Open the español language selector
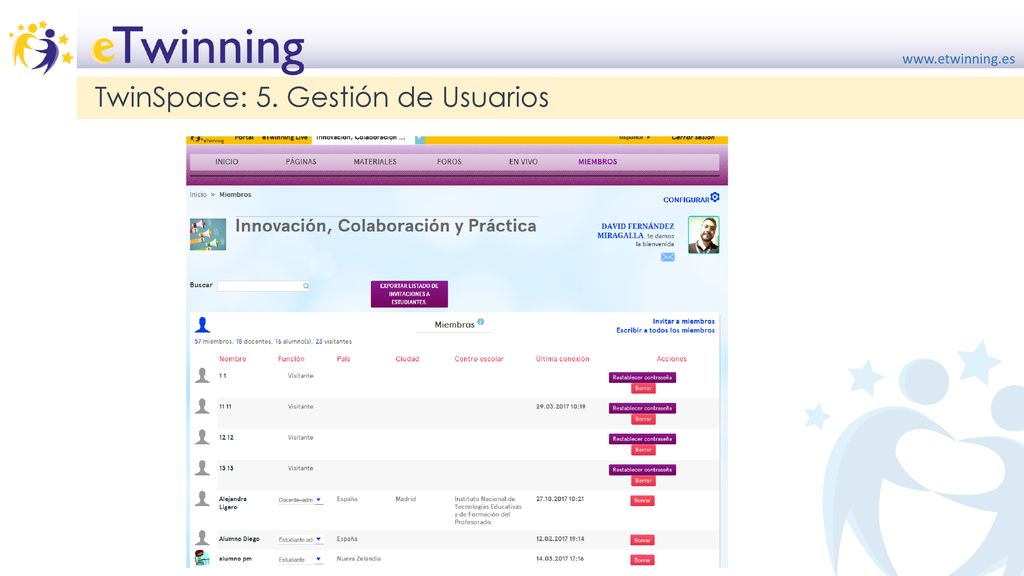The width and height of the screenshot is (1024, 576). [634, 138]
